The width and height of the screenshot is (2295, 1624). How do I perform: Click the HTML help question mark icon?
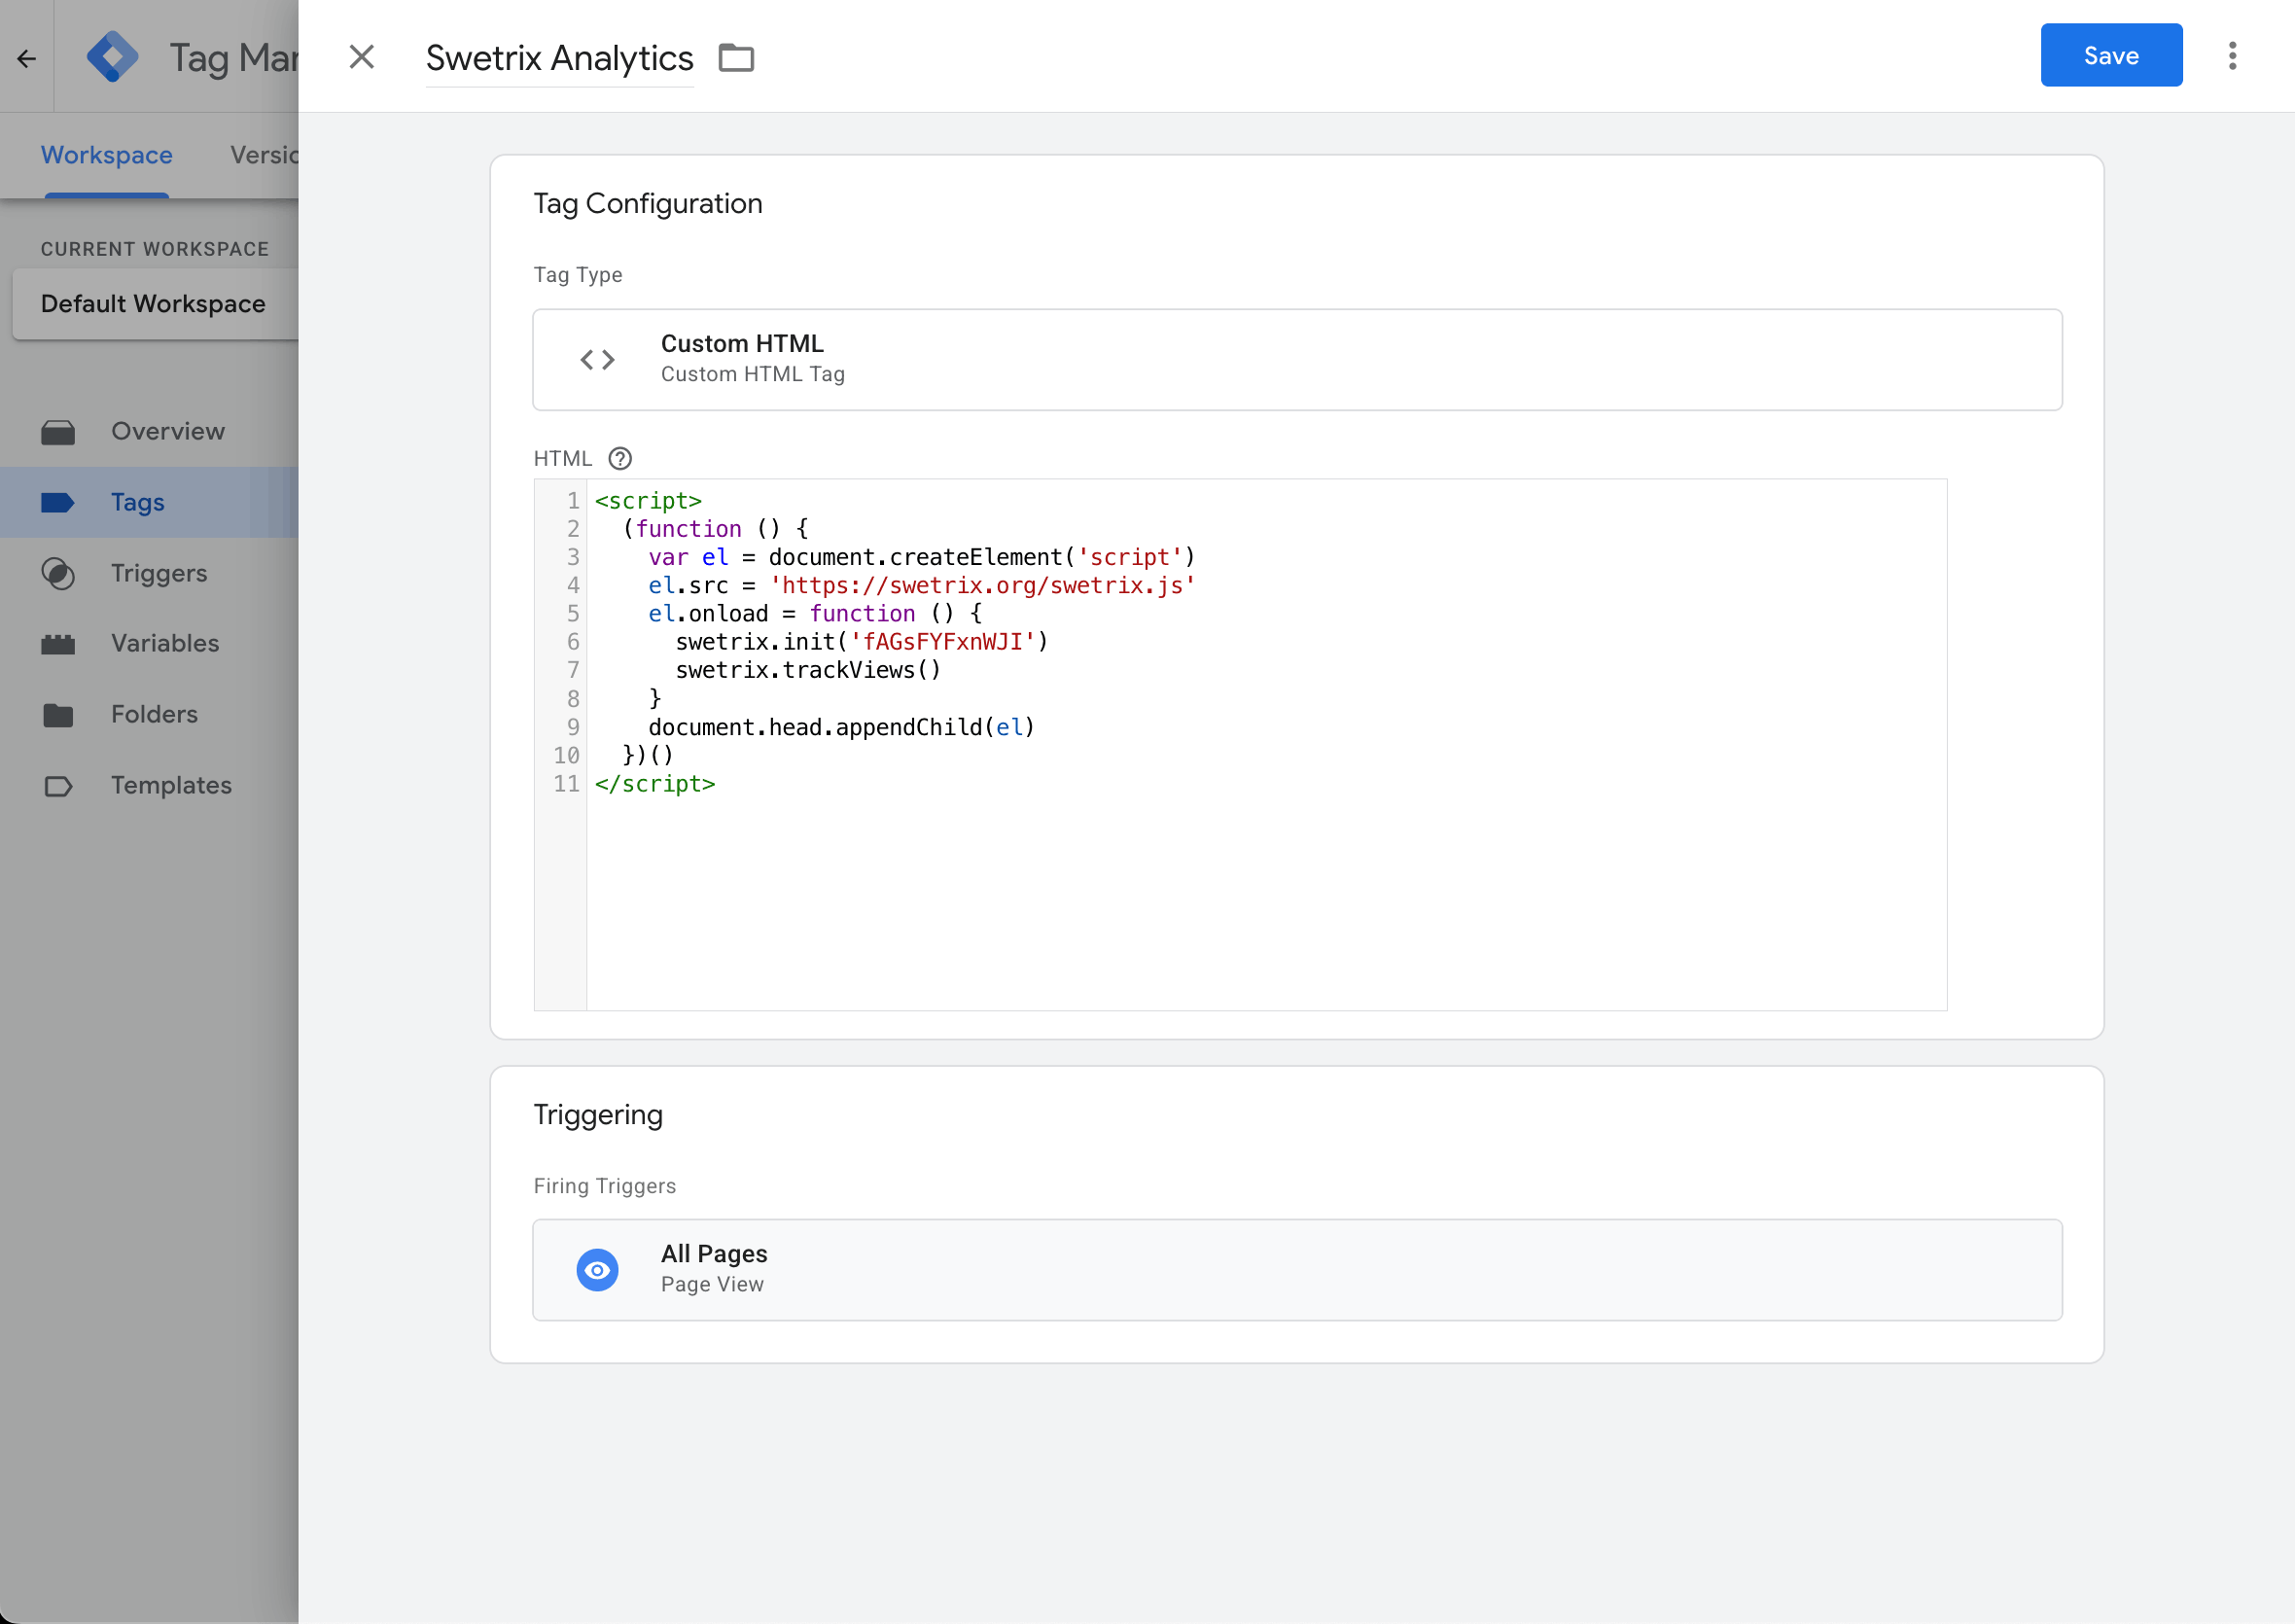(x=620, y=458)
